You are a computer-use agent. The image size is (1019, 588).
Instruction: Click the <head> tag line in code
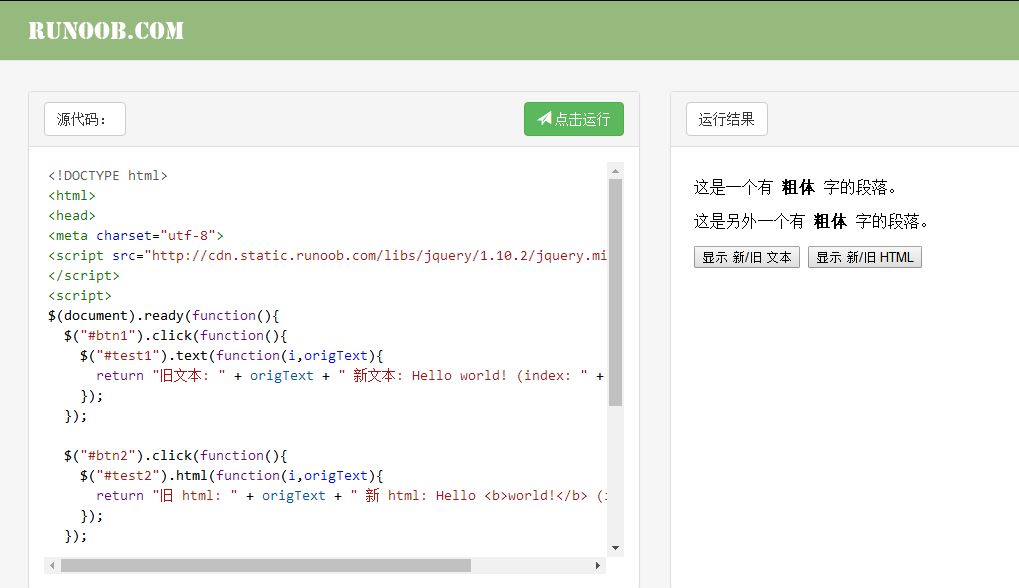(71, 215)
